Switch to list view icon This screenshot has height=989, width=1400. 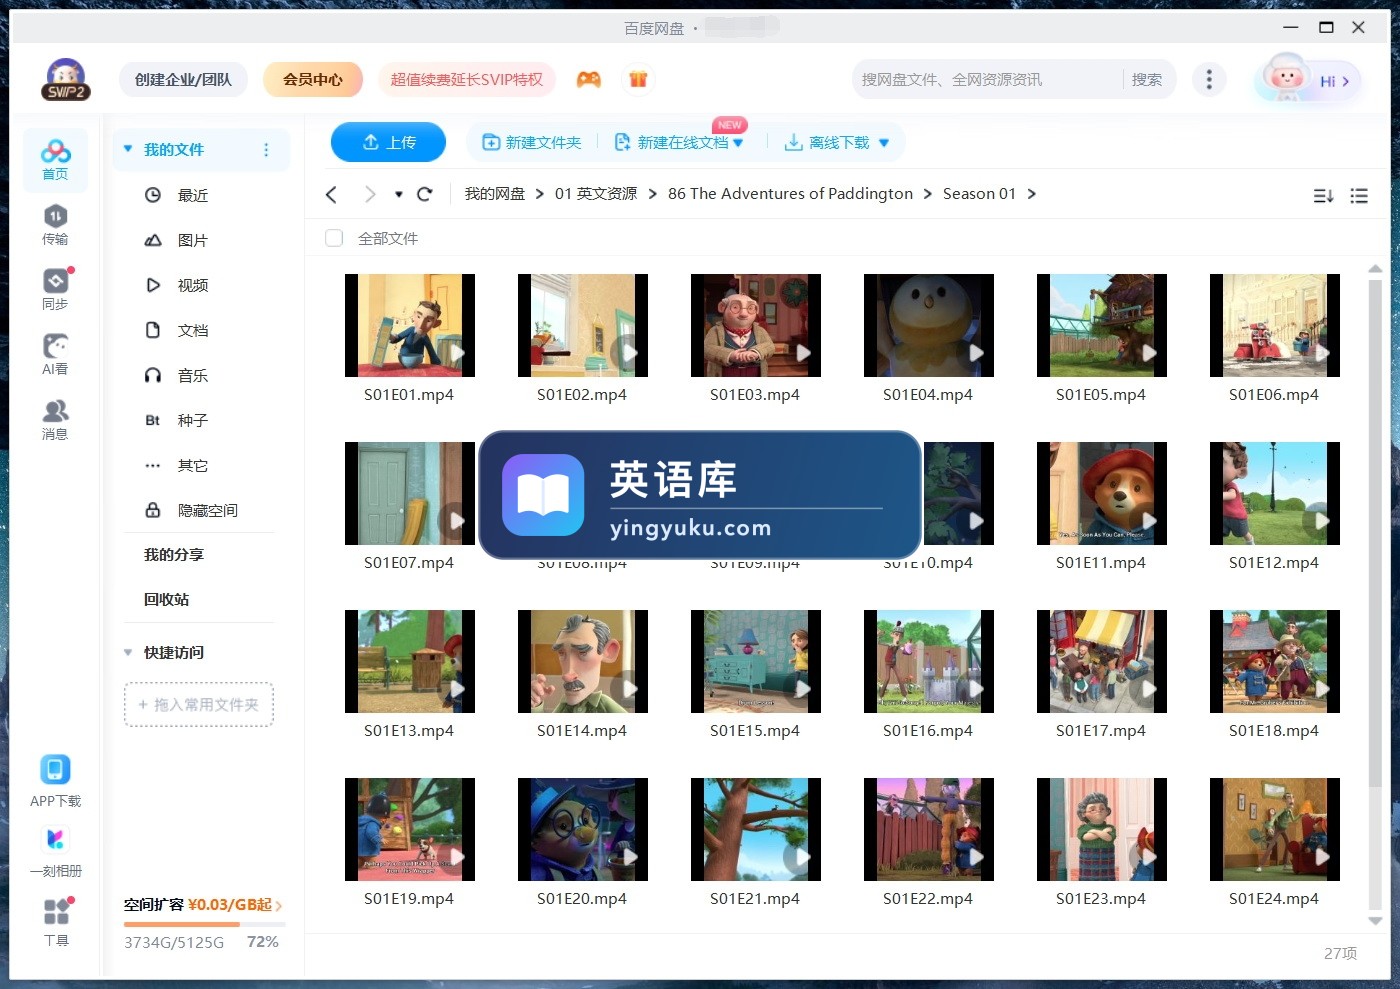[x=1359, y=196]
